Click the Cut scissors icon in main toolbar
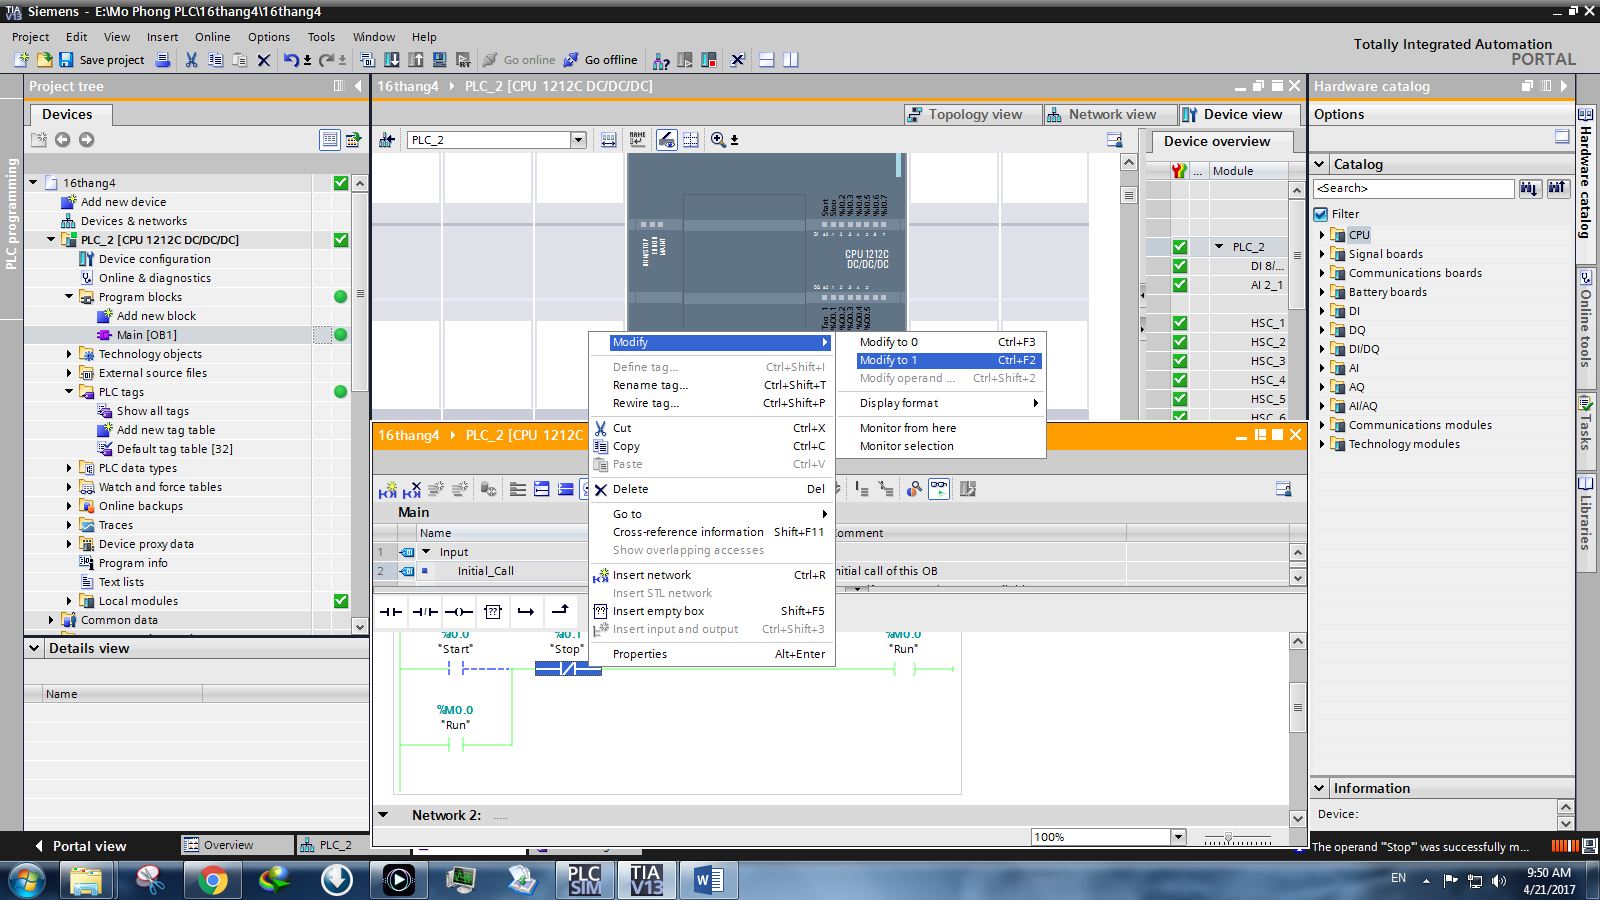The image size is (1600, 900). (x=191, y=60)
